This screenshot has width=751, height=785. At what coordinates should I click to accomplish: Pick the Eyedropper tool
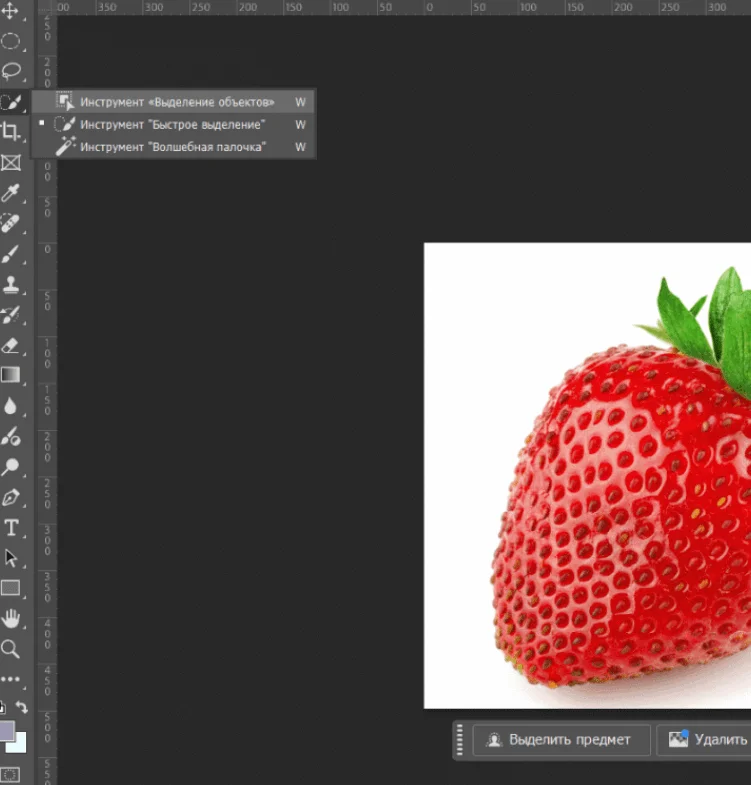(x=11, y=192)
